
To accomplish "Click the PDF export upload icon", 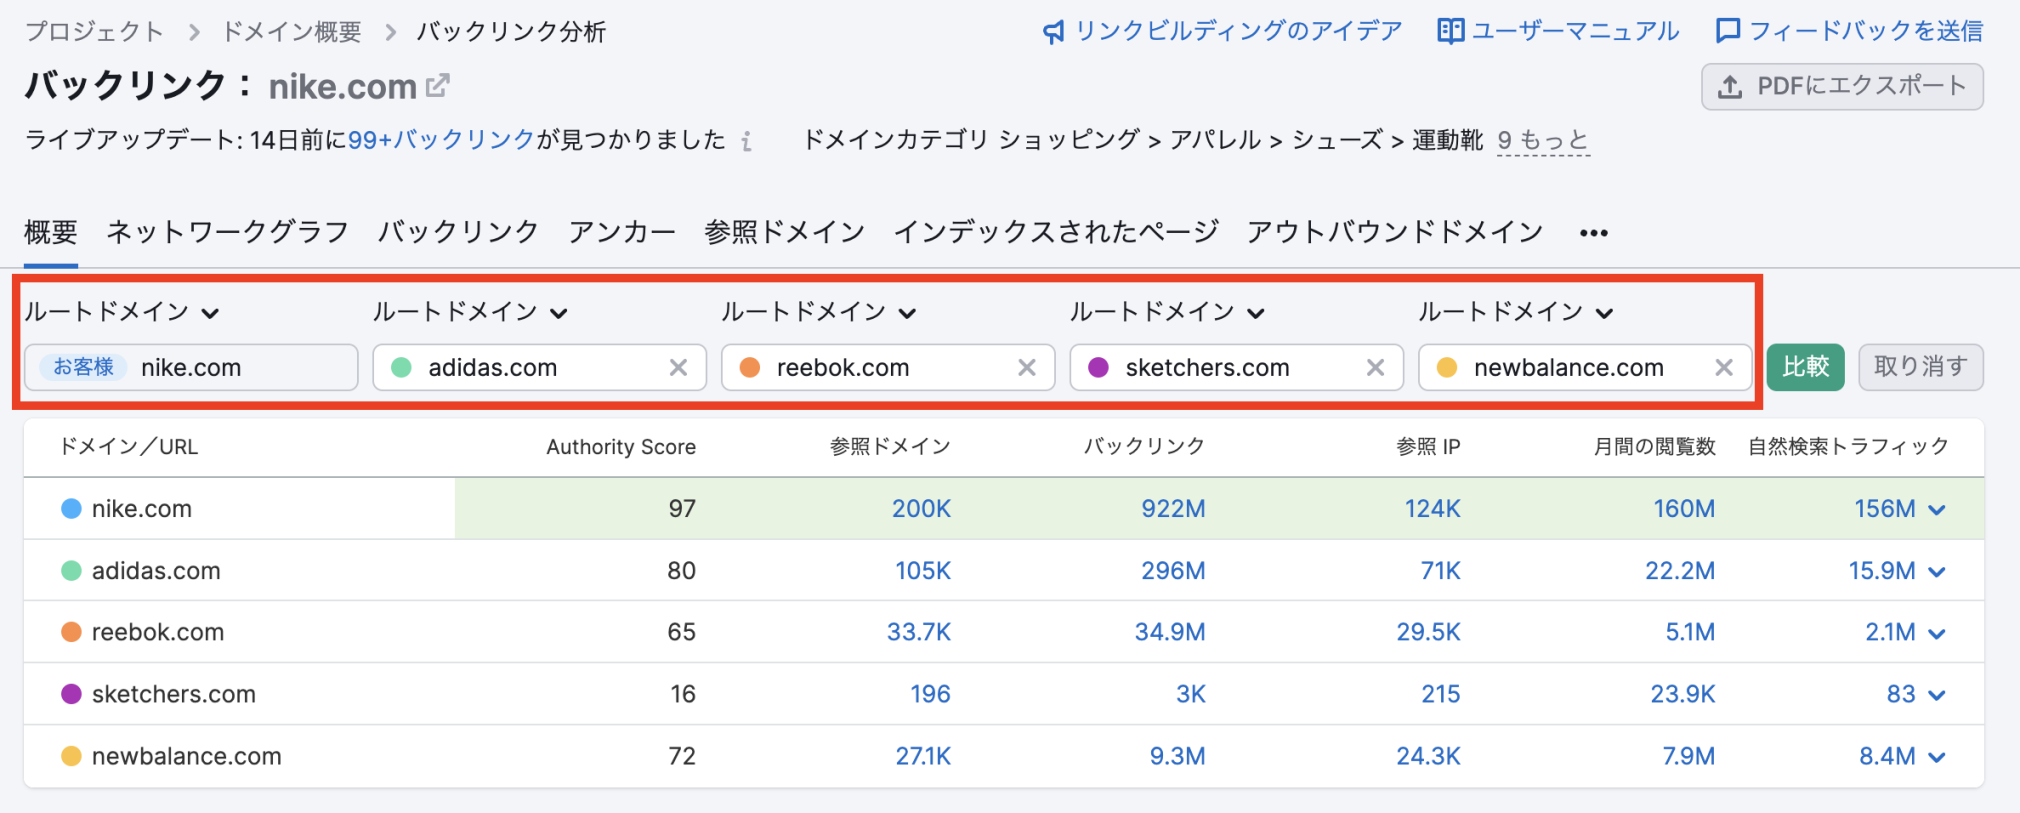I will (x=1730, y=87).
